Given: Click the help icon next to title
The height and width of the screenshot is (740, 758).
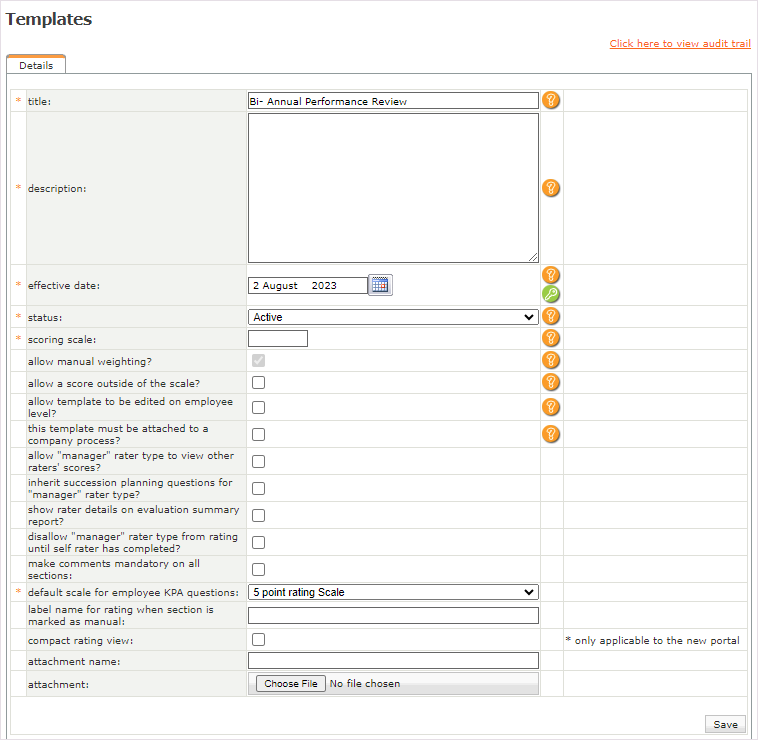Looking at the screenshot, I should pyautogui.click(x=551, y=100).
